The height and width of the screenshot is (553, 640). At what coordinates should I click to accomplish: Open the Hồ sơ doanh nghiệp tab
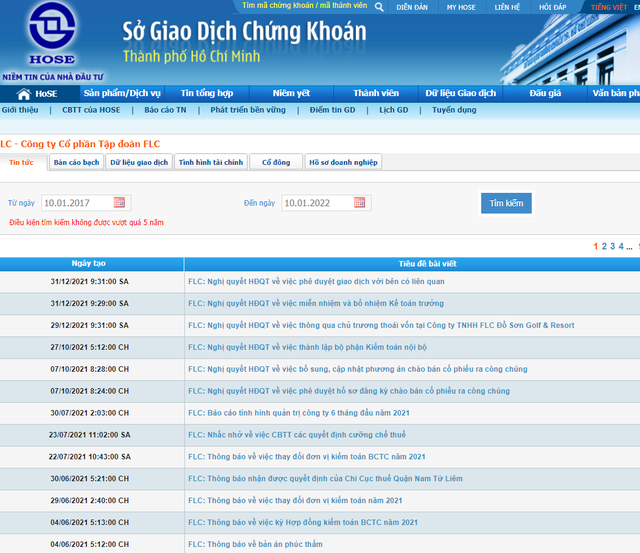point(343,162)
